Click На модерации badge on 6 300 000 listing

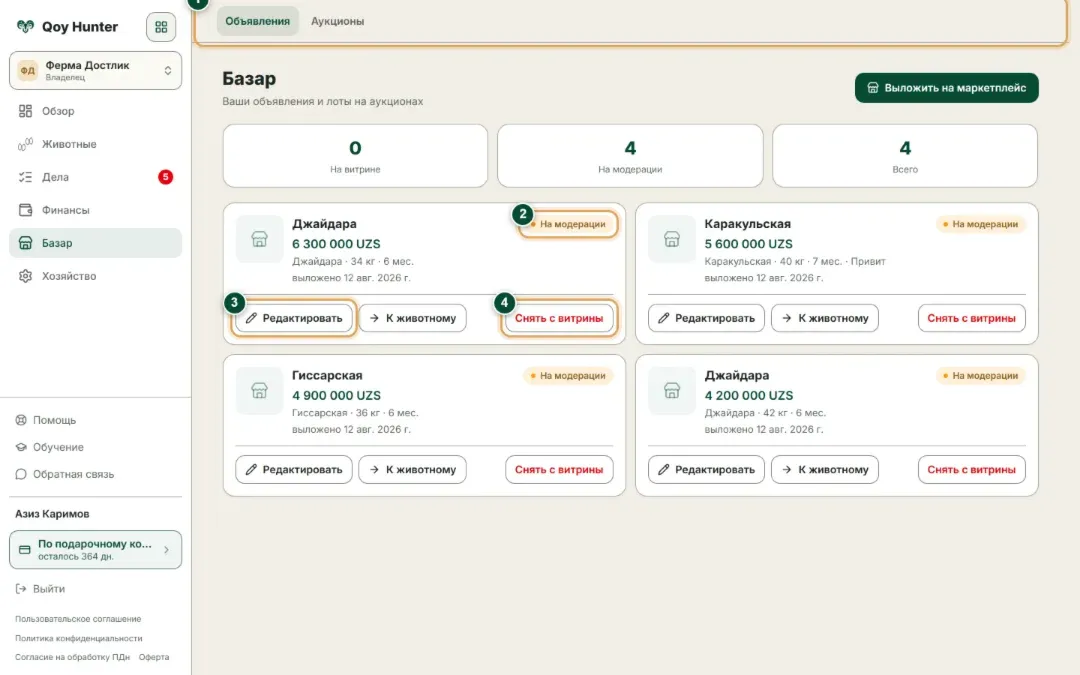tap(568, 224)
